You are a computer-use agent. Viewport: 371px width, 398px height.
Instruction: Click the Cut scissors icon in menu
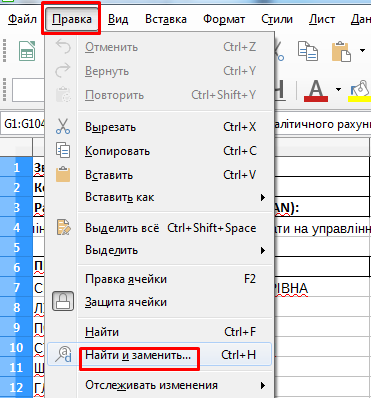coord(63,127)
